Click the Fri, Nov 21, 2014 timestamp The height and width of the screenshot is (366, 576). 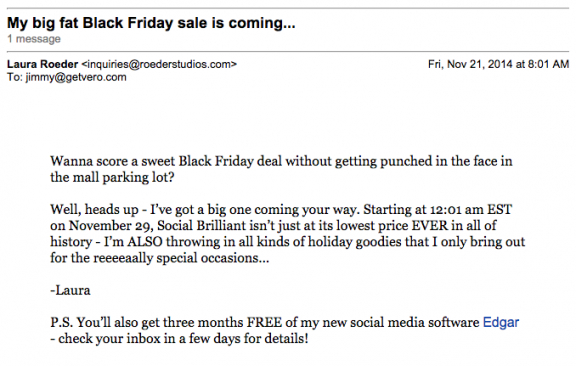(x=498, y=64)
